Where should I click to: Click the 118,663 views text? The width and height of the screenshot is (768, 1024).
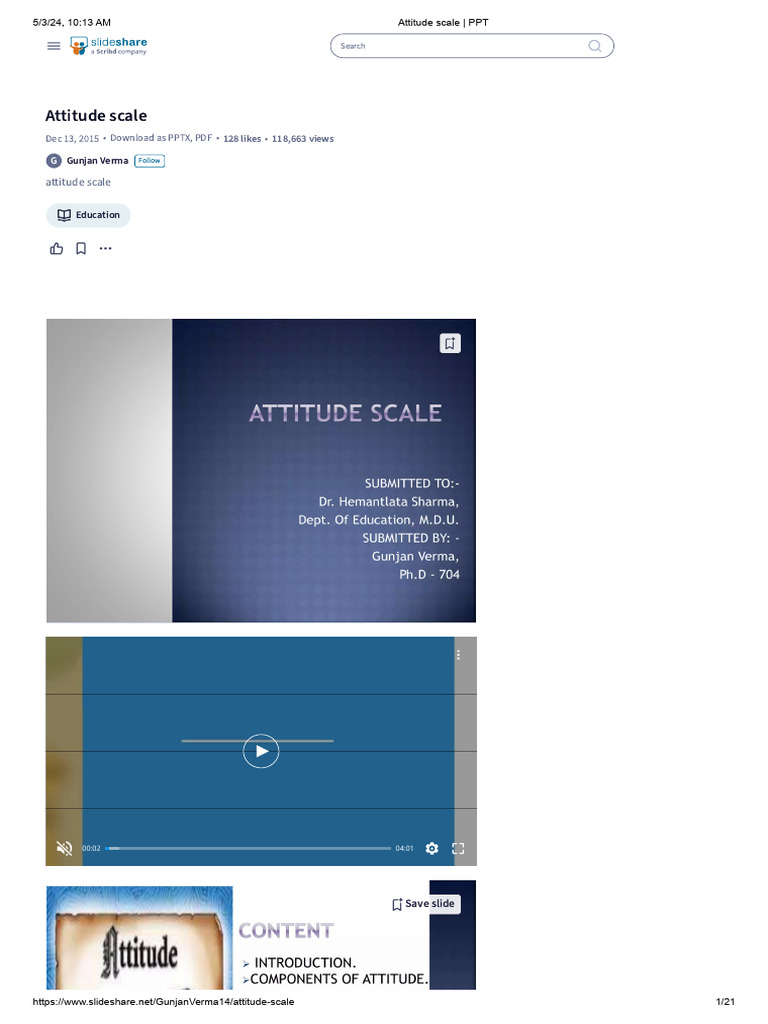click(303, 139)
